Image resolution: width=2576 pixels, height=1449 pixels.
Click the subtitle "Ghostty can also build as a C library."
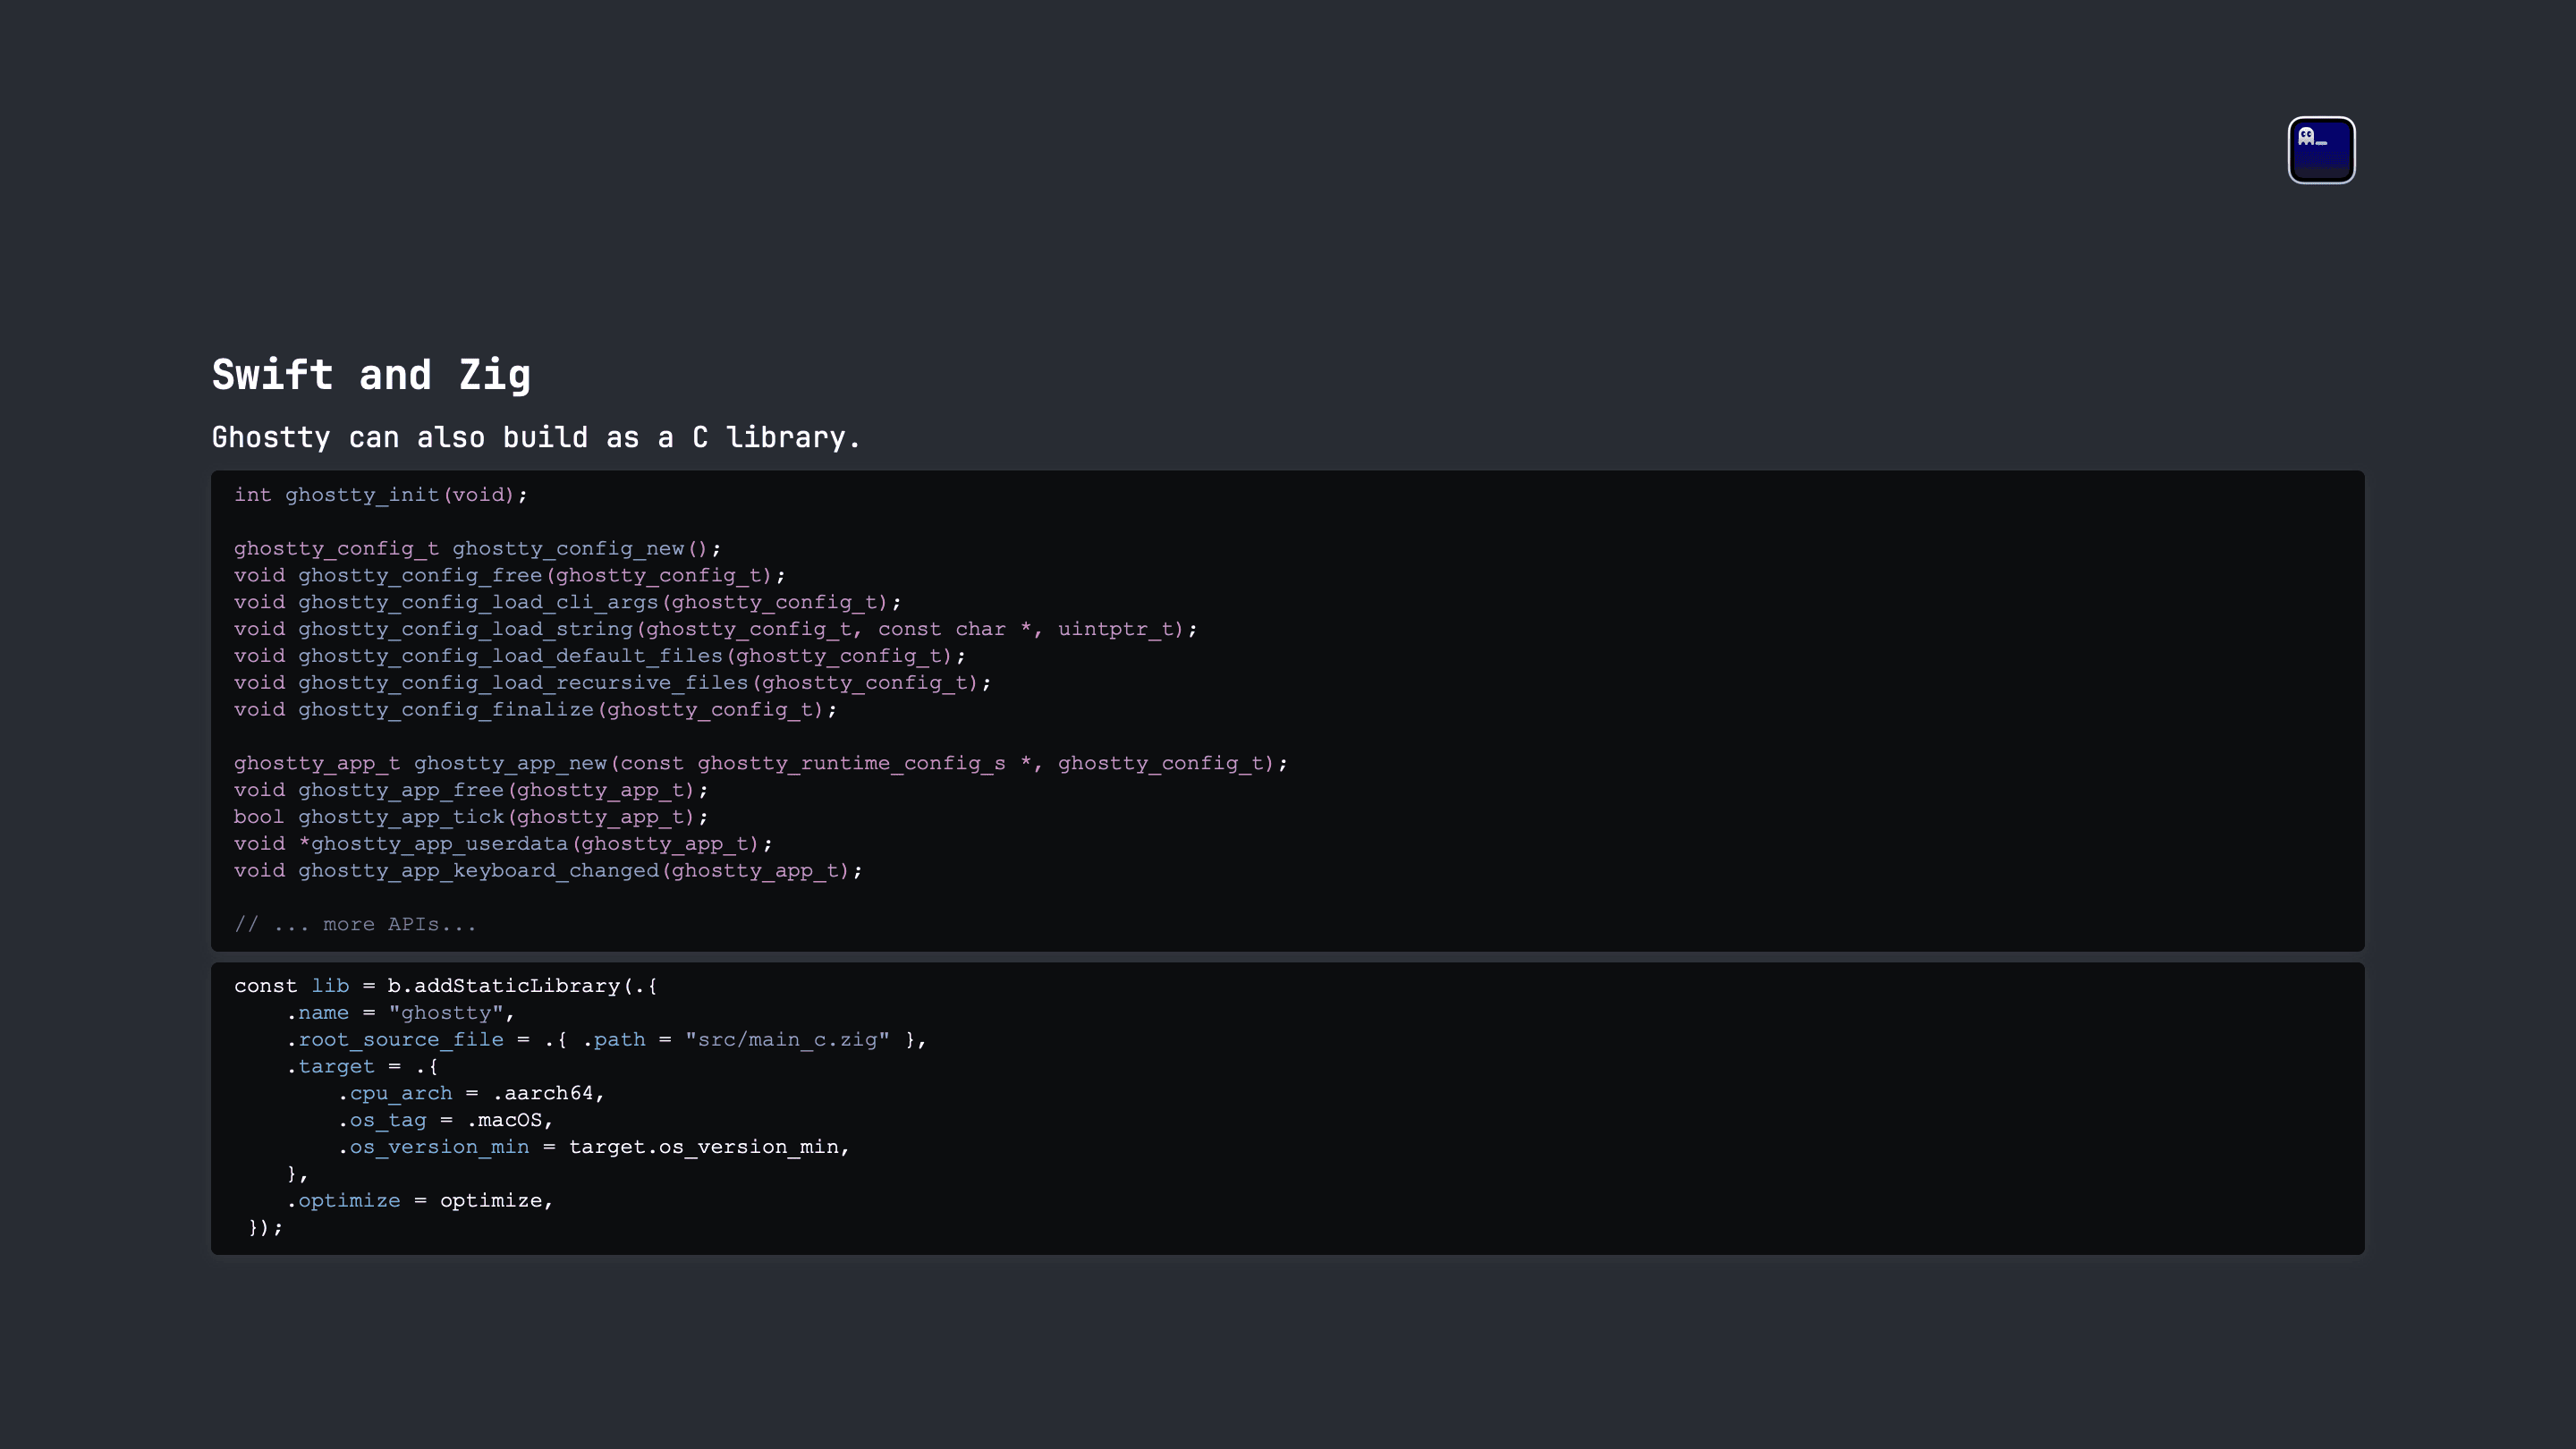pos(536,438)
